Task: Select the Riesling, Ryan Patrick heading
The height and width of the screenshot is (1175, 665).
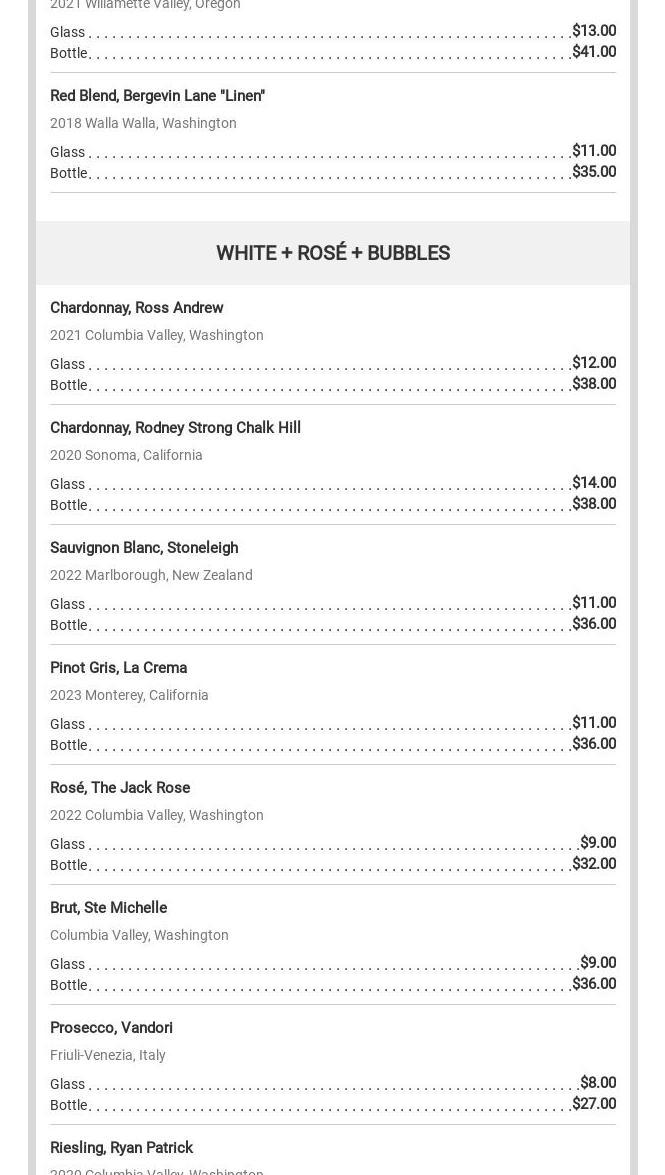Action: pos(121,1148)
